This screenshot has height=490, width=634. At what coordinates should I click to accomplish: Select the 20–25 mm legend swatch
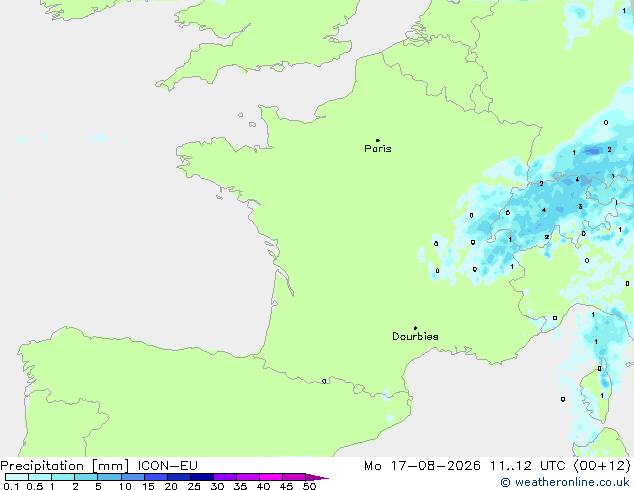(179, 477)
